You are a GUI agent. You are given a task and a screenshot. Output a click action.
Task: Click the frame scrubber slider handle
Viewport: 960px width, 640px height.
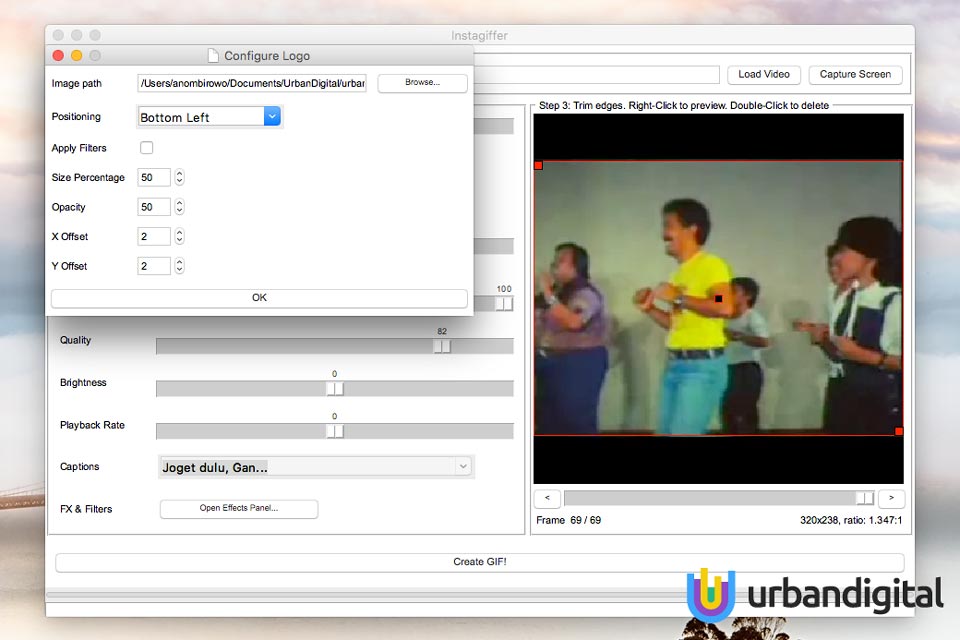click(864, 499)
